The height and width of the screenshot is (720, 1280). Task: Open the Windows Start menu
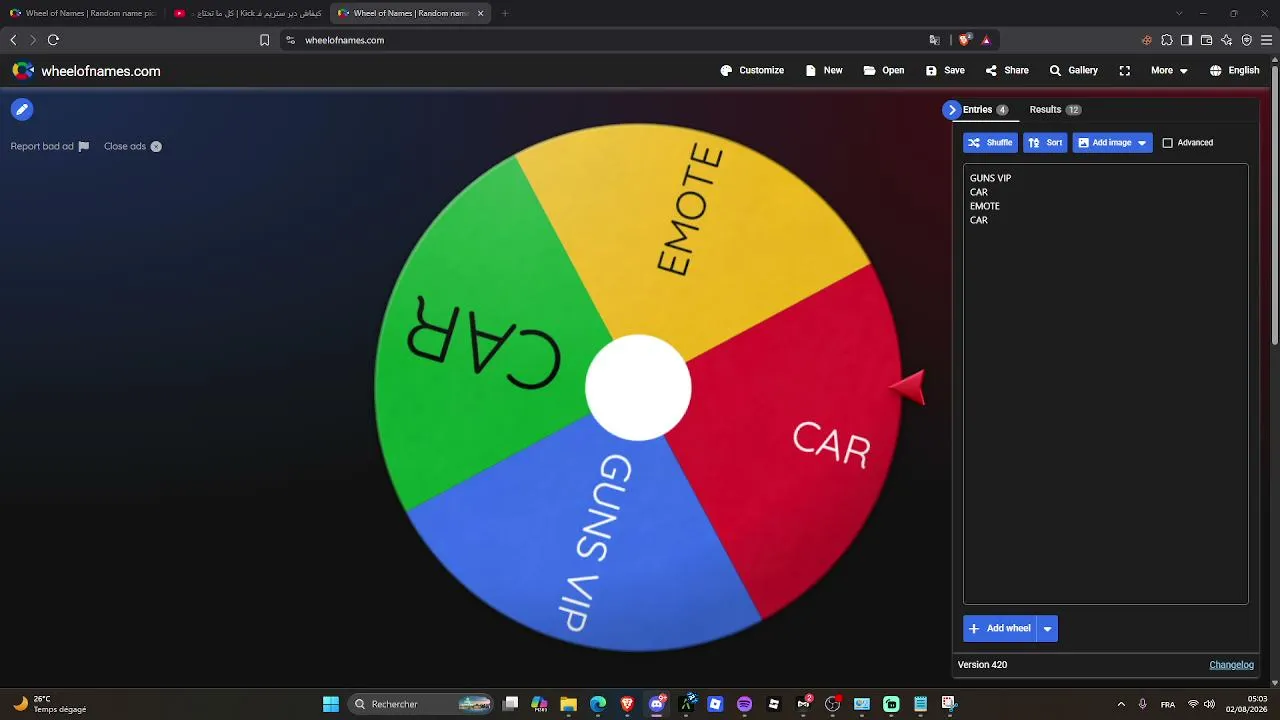(331, 704)
